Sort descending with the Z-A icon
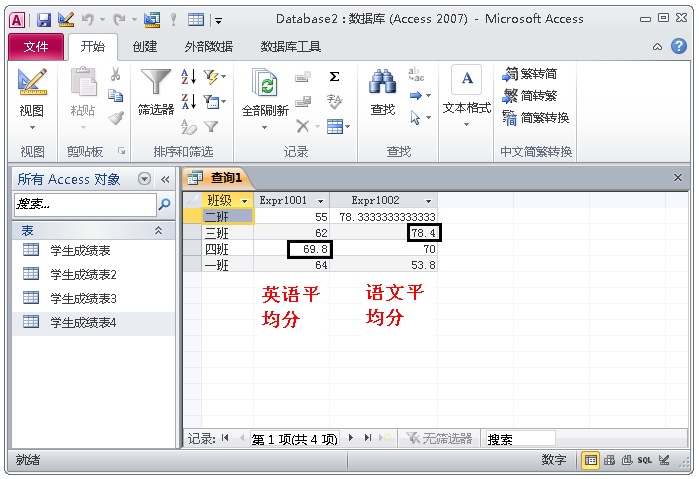This screenshot has height=479, width=699. (189, 101)
